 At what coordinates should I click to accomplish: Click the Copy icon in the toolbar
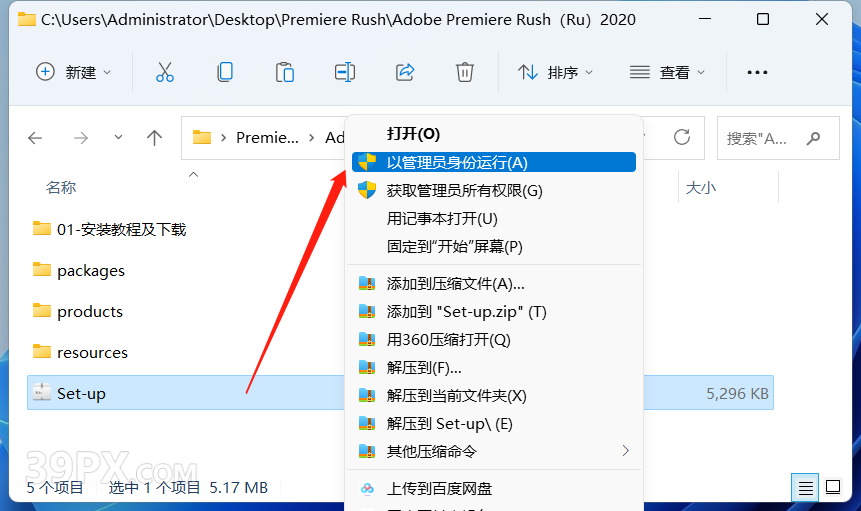tap(225, 72)
